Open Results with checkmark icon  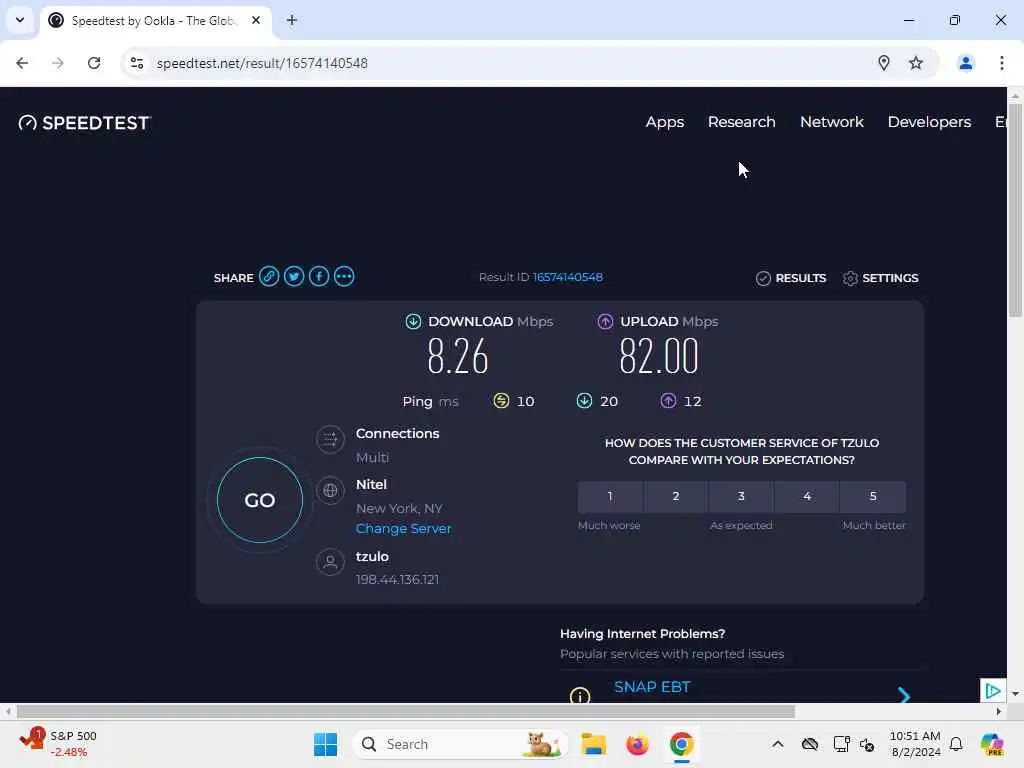[x=763, y=278]
